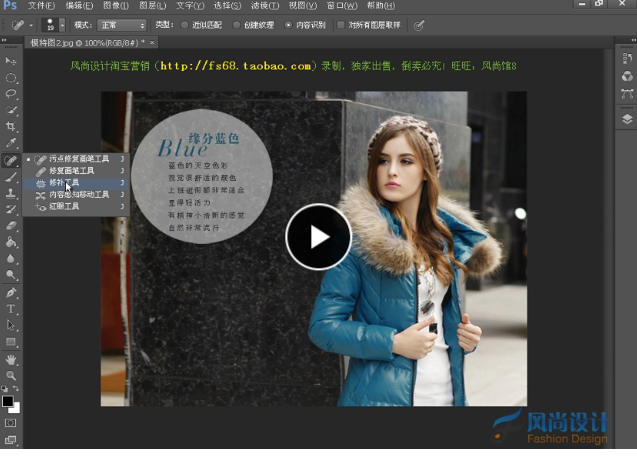
Task: Select the Rectangle shape tool
Action: click(x=11, y=342)
